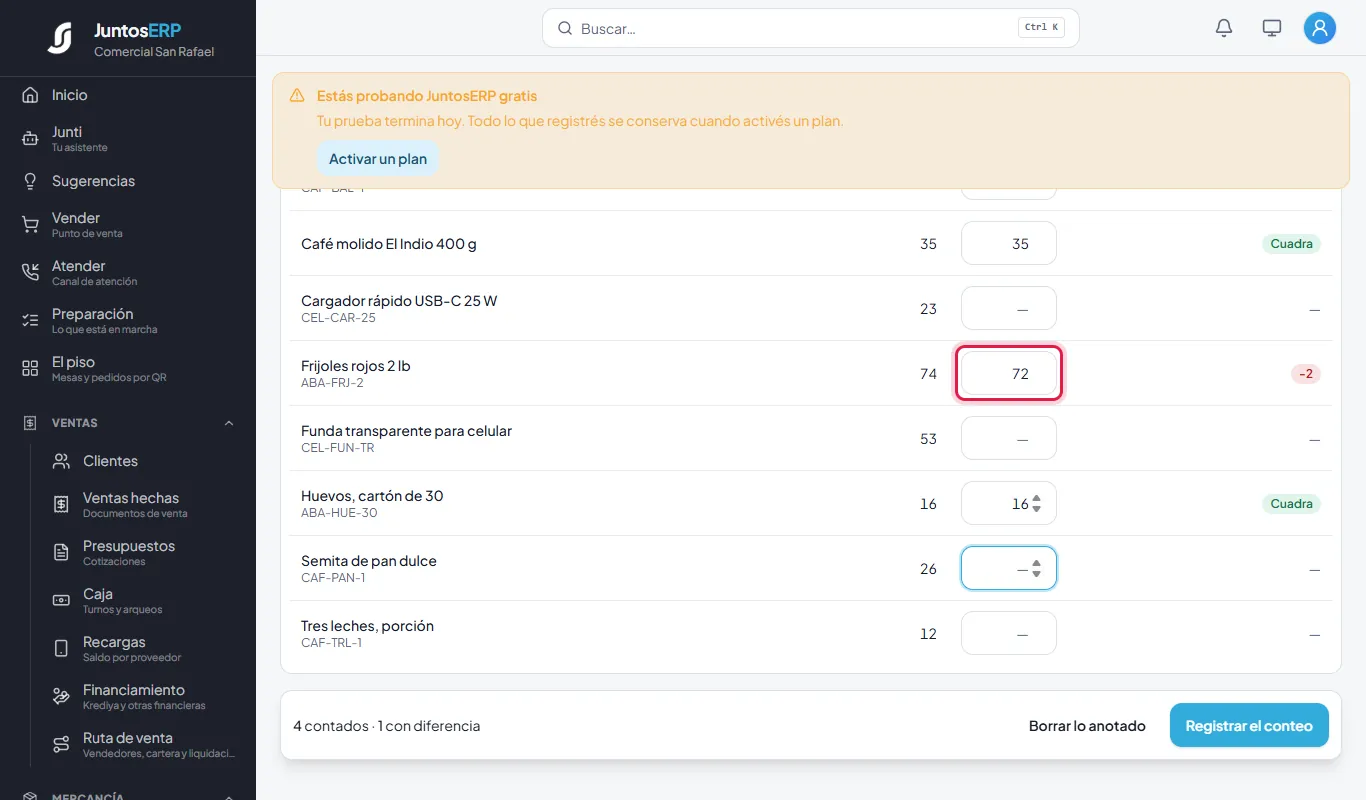Image resolution: width=1366 pixels, height=800 pixels.
Task: Click the Junti assistant robot icon
Action: pos(30,139)
